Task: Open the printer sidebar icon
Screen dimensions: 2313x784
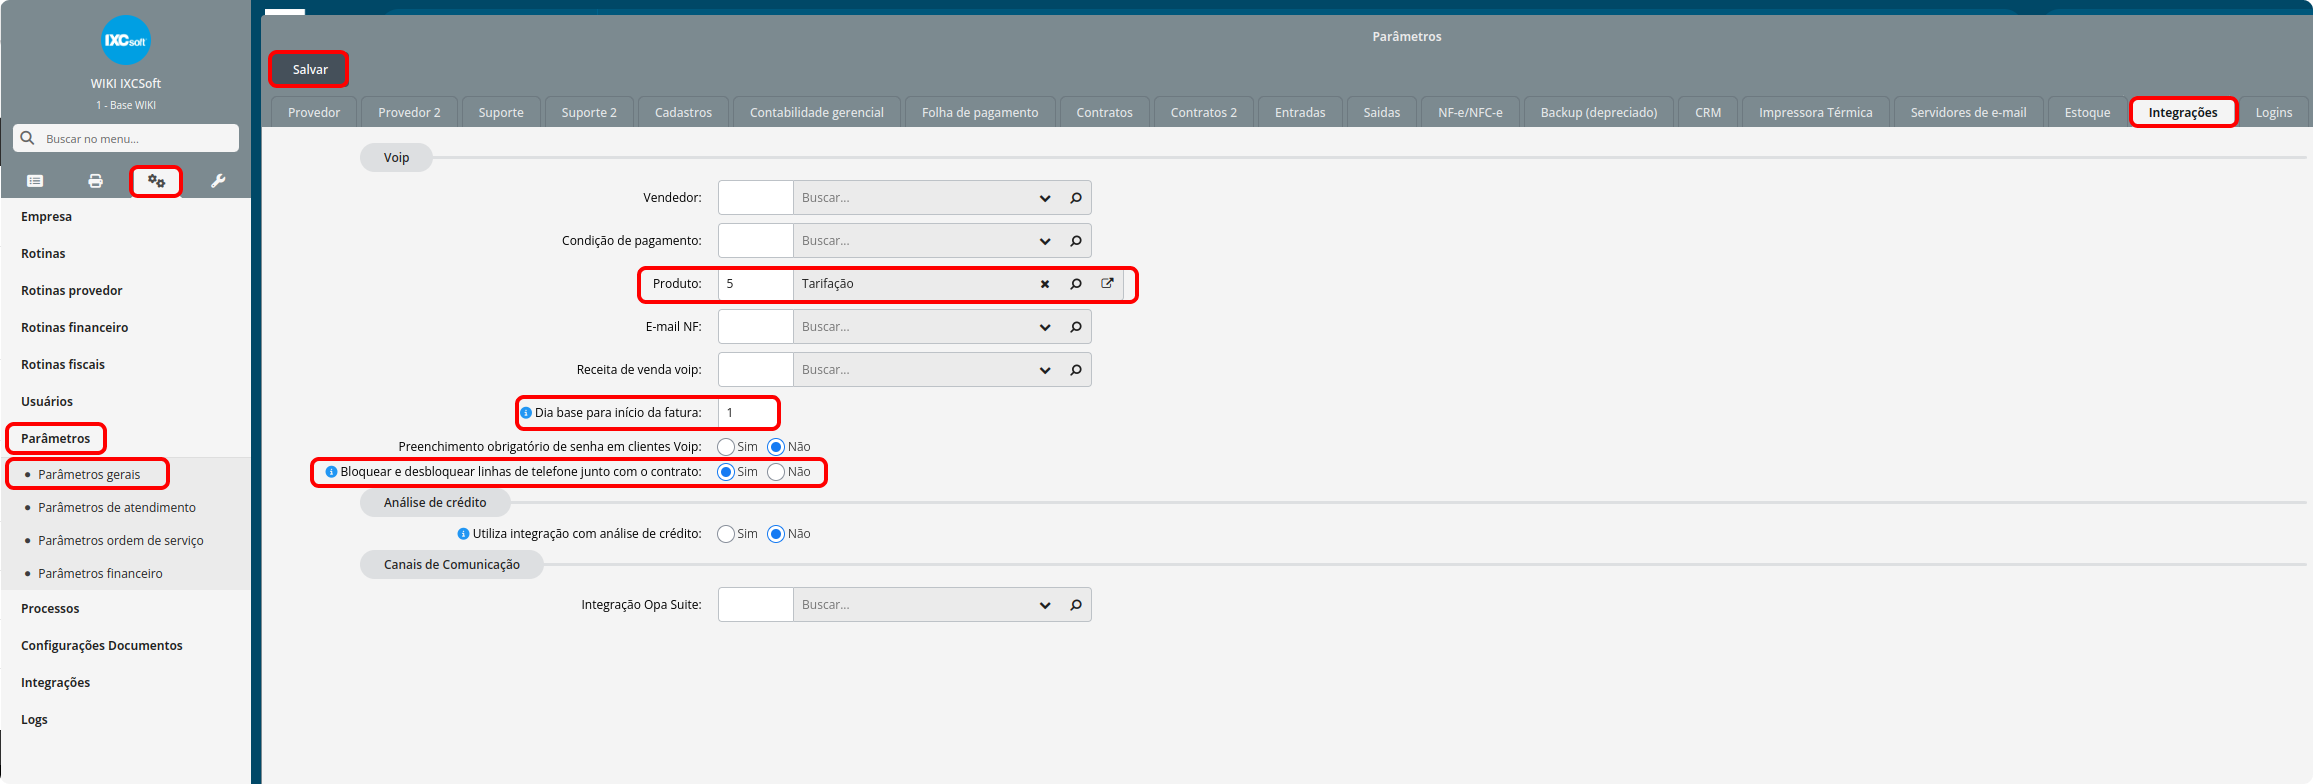Action: click(95, 181)
